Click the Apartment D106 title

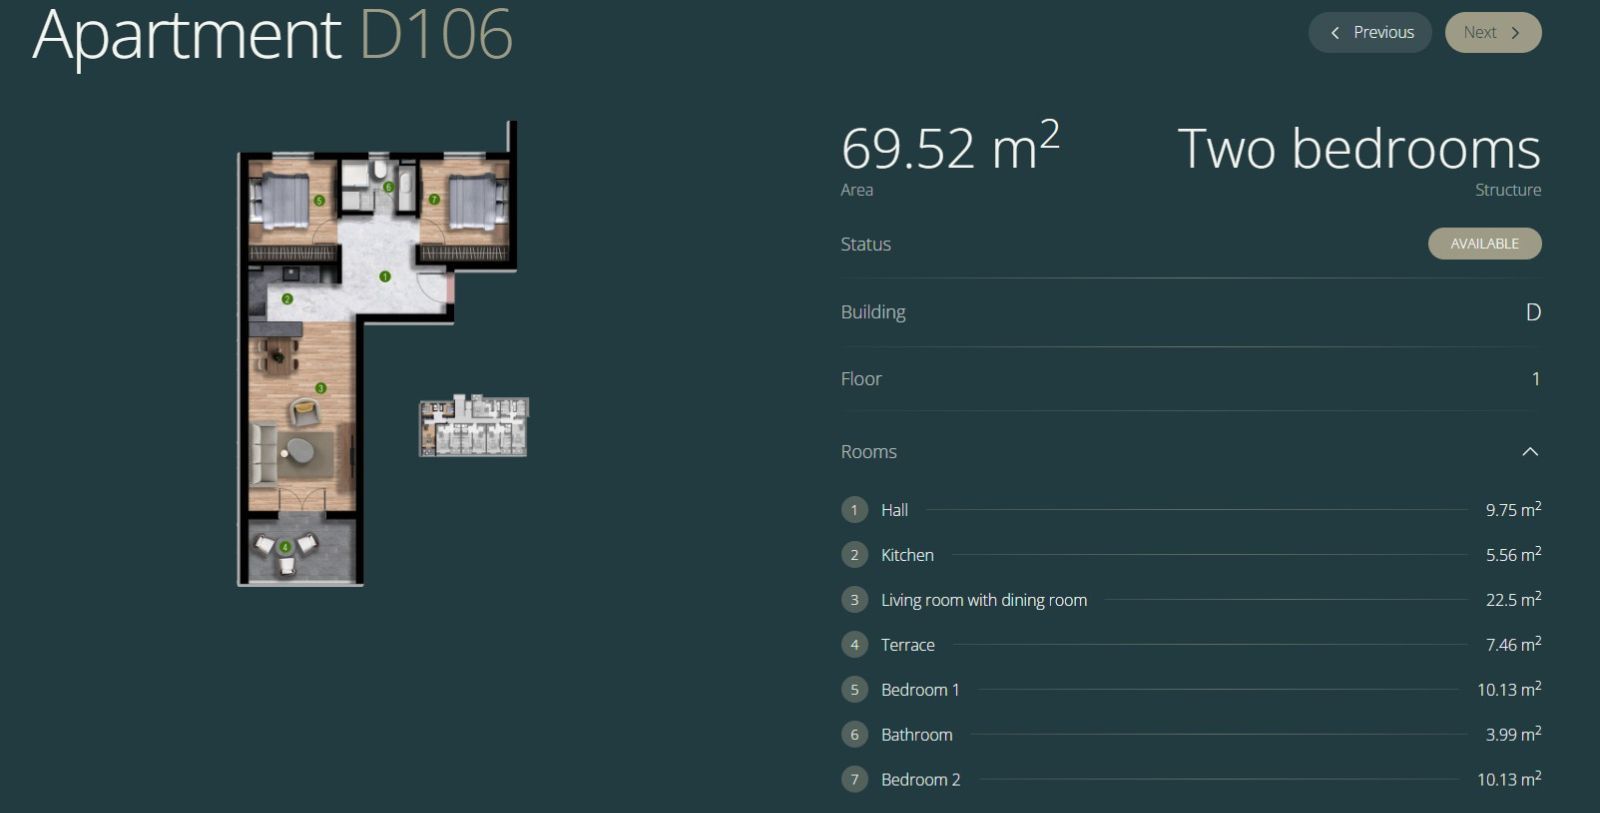tap(273, 36)
